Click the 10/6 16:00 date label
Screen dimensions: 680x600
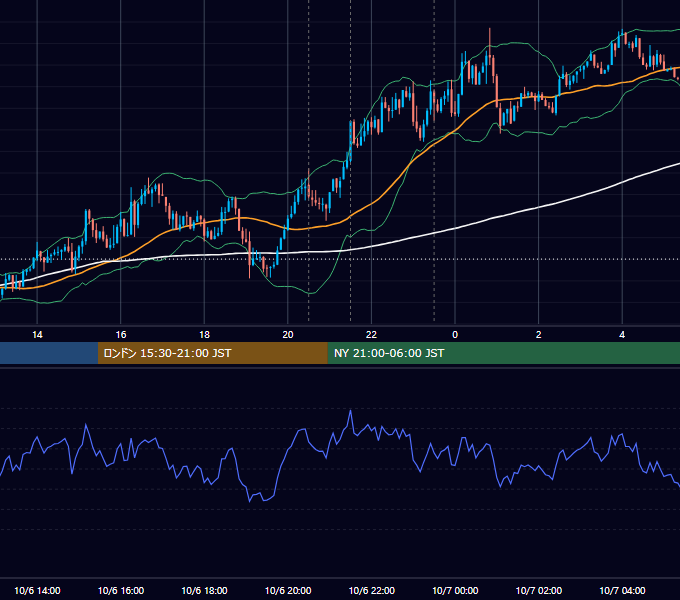[x=121, y=590]
